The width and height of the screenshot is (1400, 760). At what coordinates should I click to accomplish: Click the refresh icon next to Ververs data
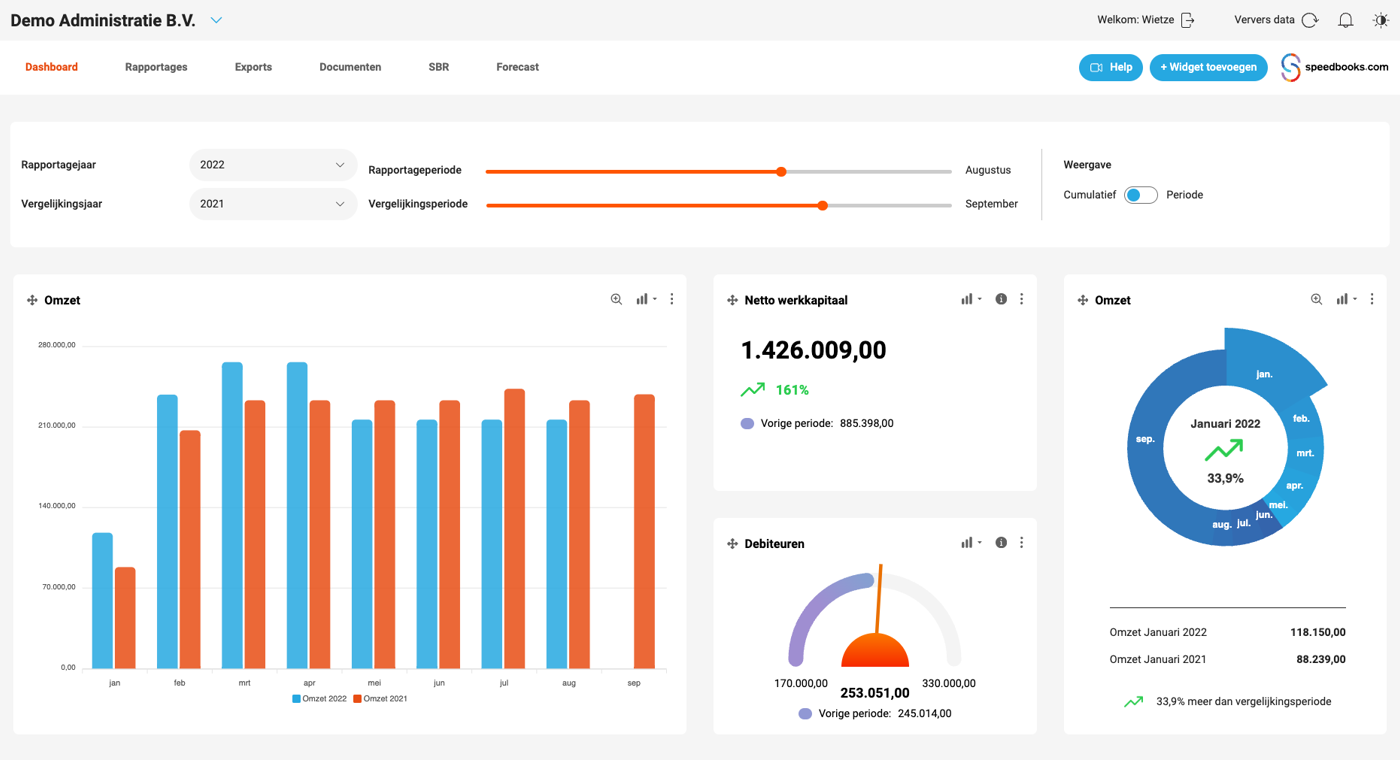[1310, 20]
